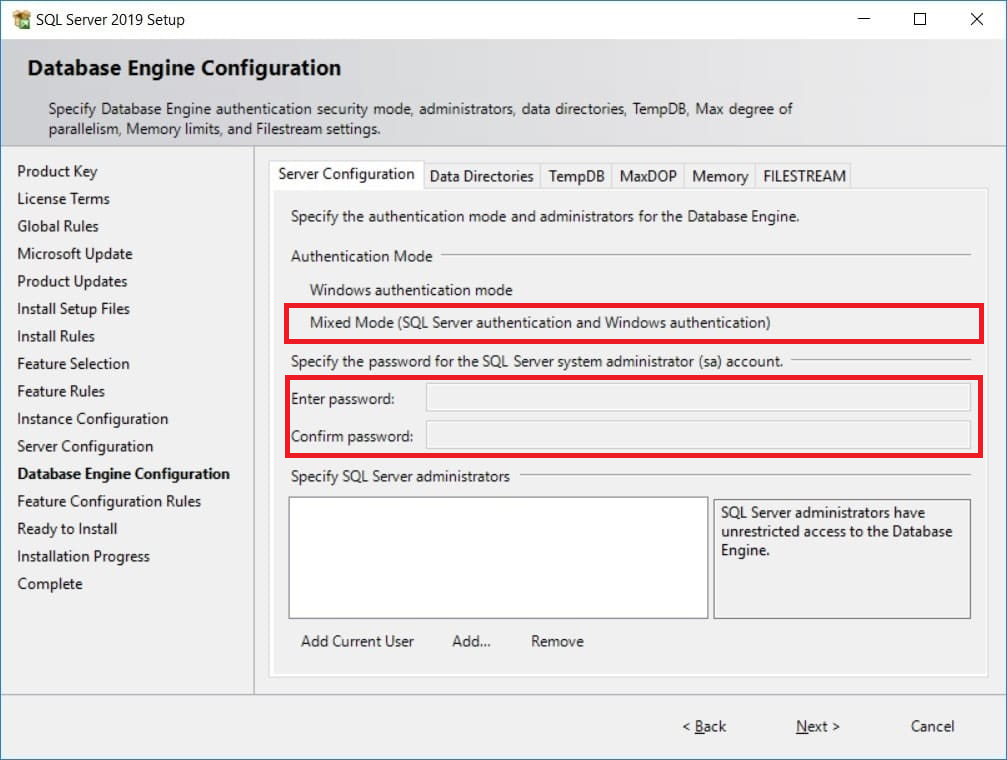This screenshot has height=760, width=1007.
Task: Switch to the MaxDOP tab
Action: [x=648, y=176]
